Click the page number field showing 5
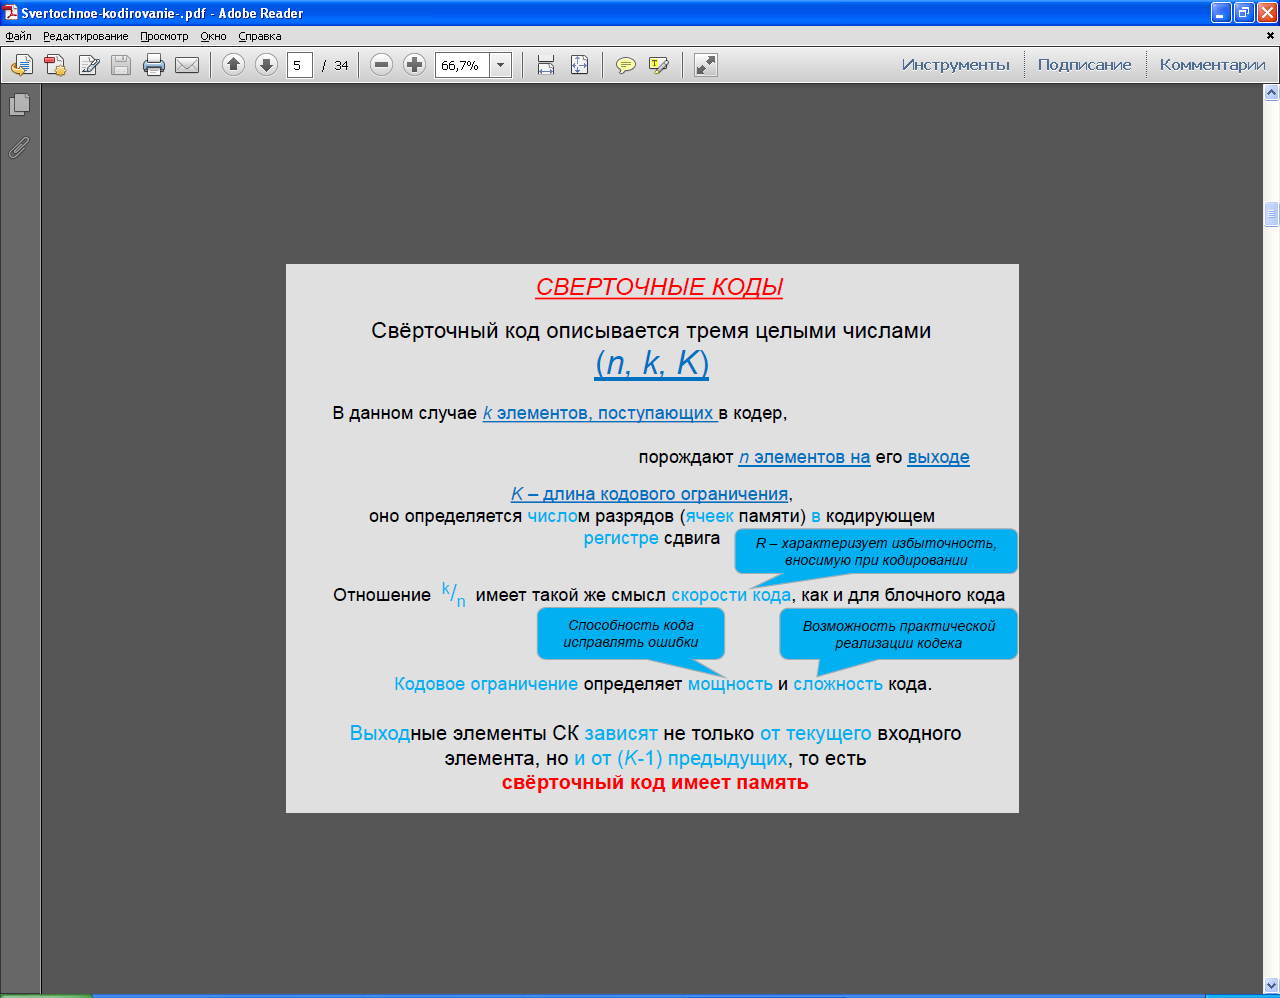 (300, 65)
